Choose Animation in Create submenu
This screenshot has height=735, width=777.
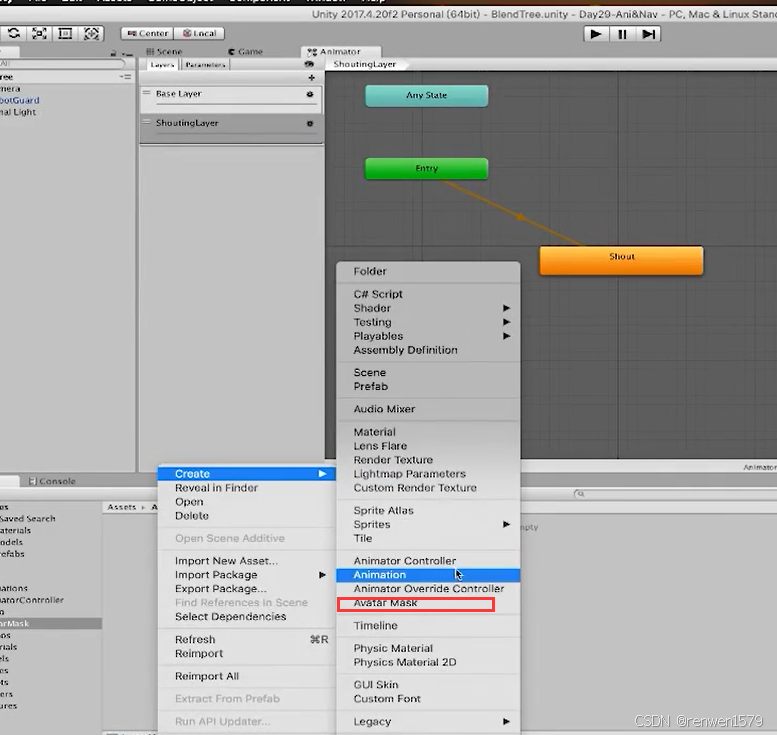click(x=428, y=575)
